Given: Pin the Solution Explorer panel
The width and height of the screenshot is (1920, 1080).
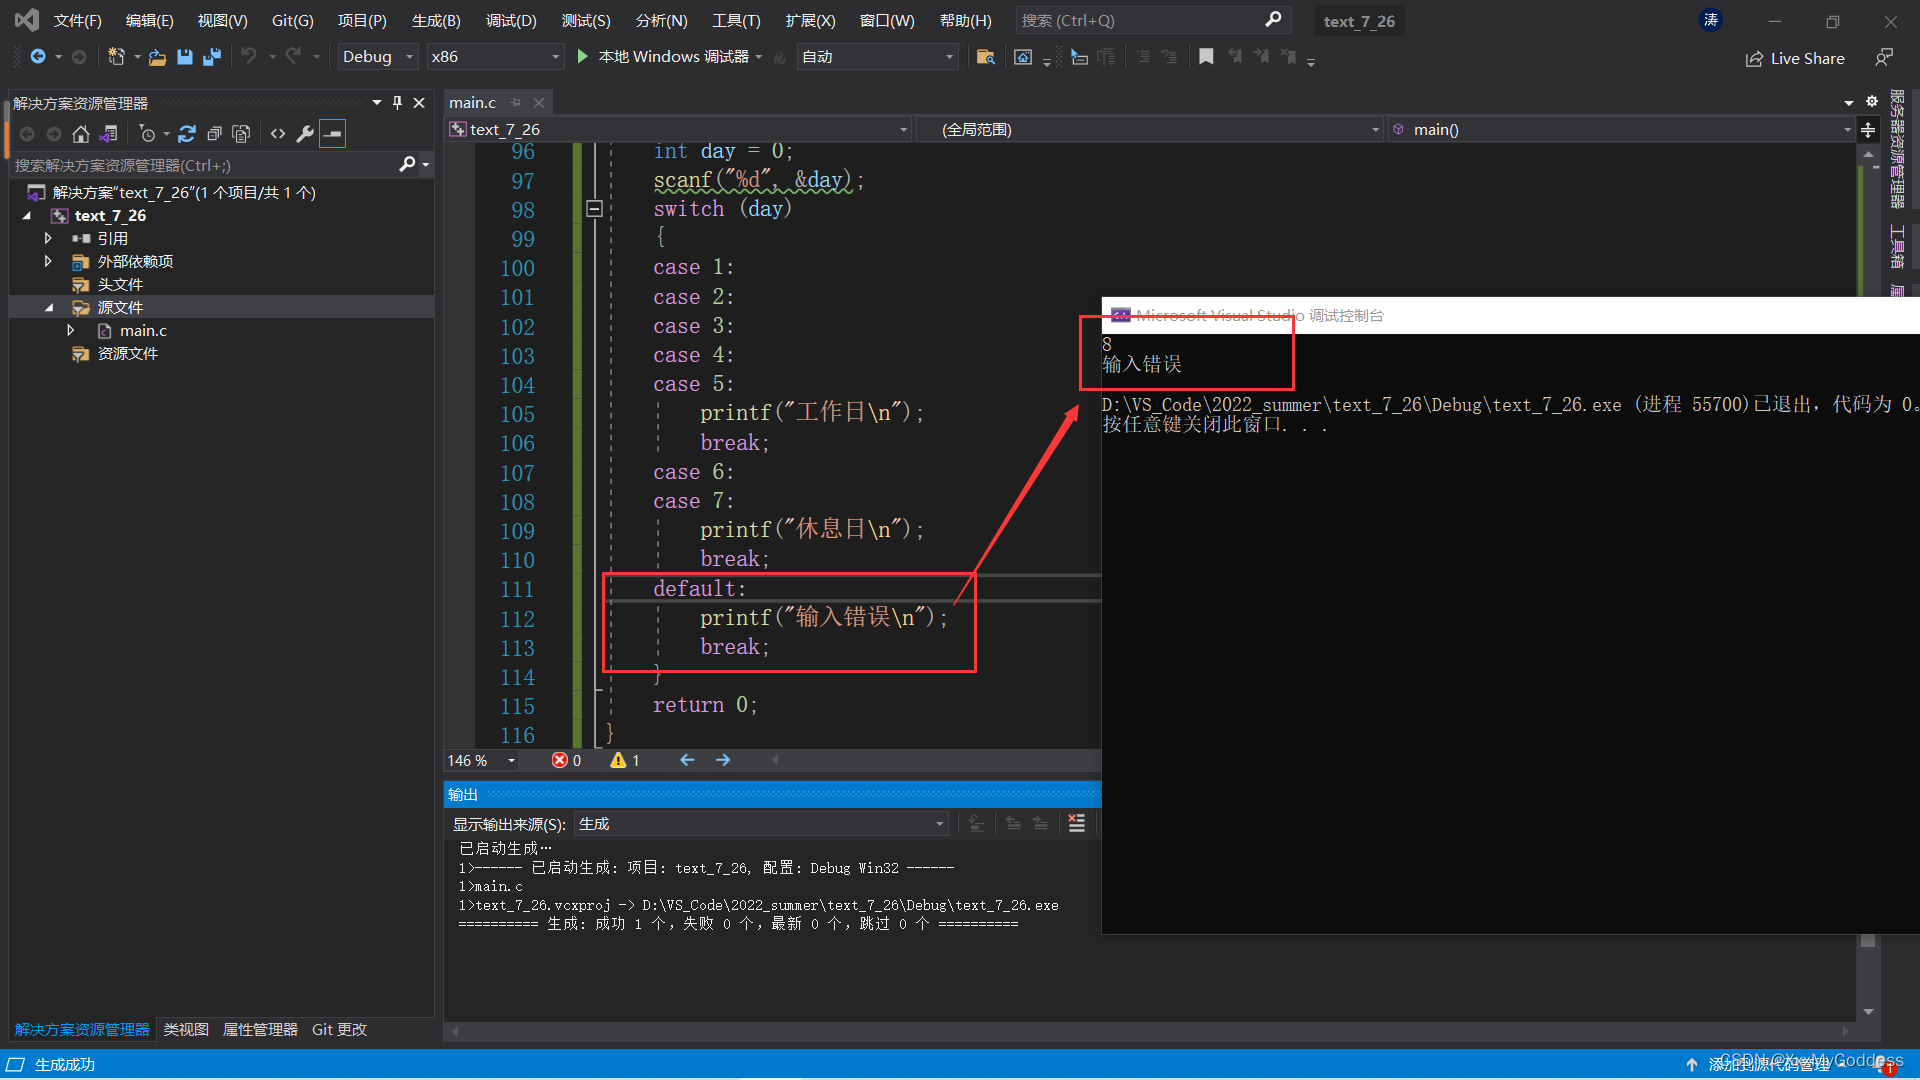Looking at the screenshot, I should (397, 103).
